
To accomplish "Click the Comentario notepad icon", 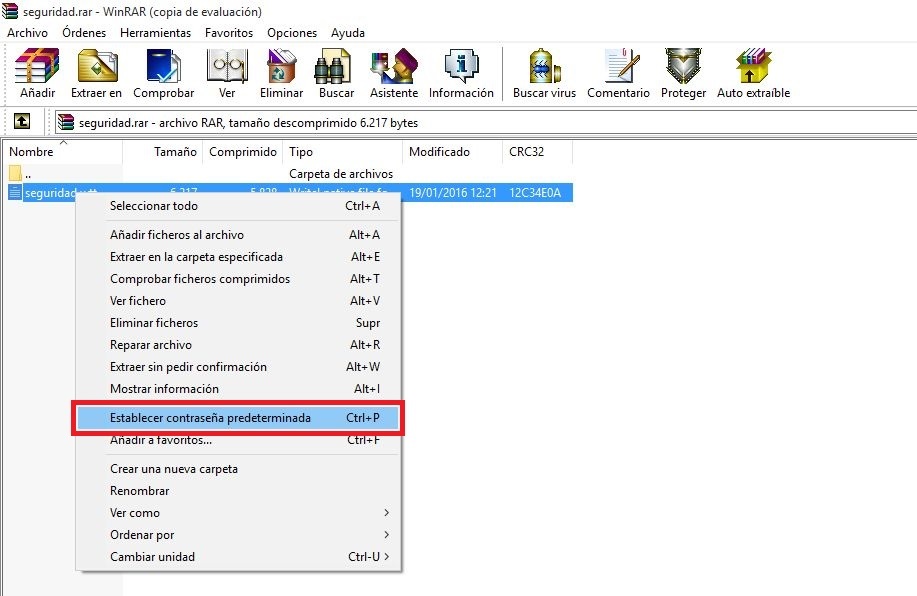I will [x=622, y=66].
